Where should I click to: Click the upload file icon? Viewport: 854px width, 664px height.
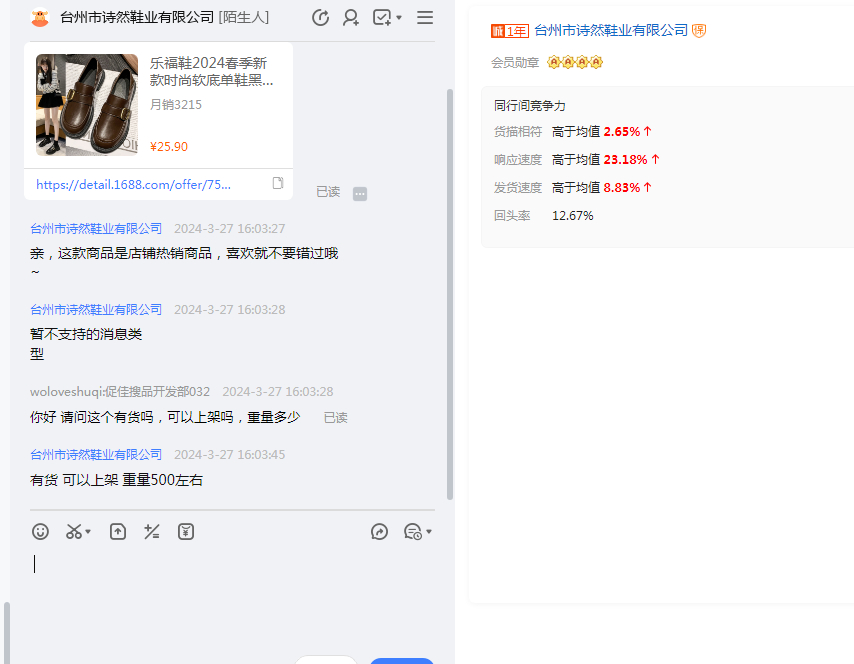118,532
